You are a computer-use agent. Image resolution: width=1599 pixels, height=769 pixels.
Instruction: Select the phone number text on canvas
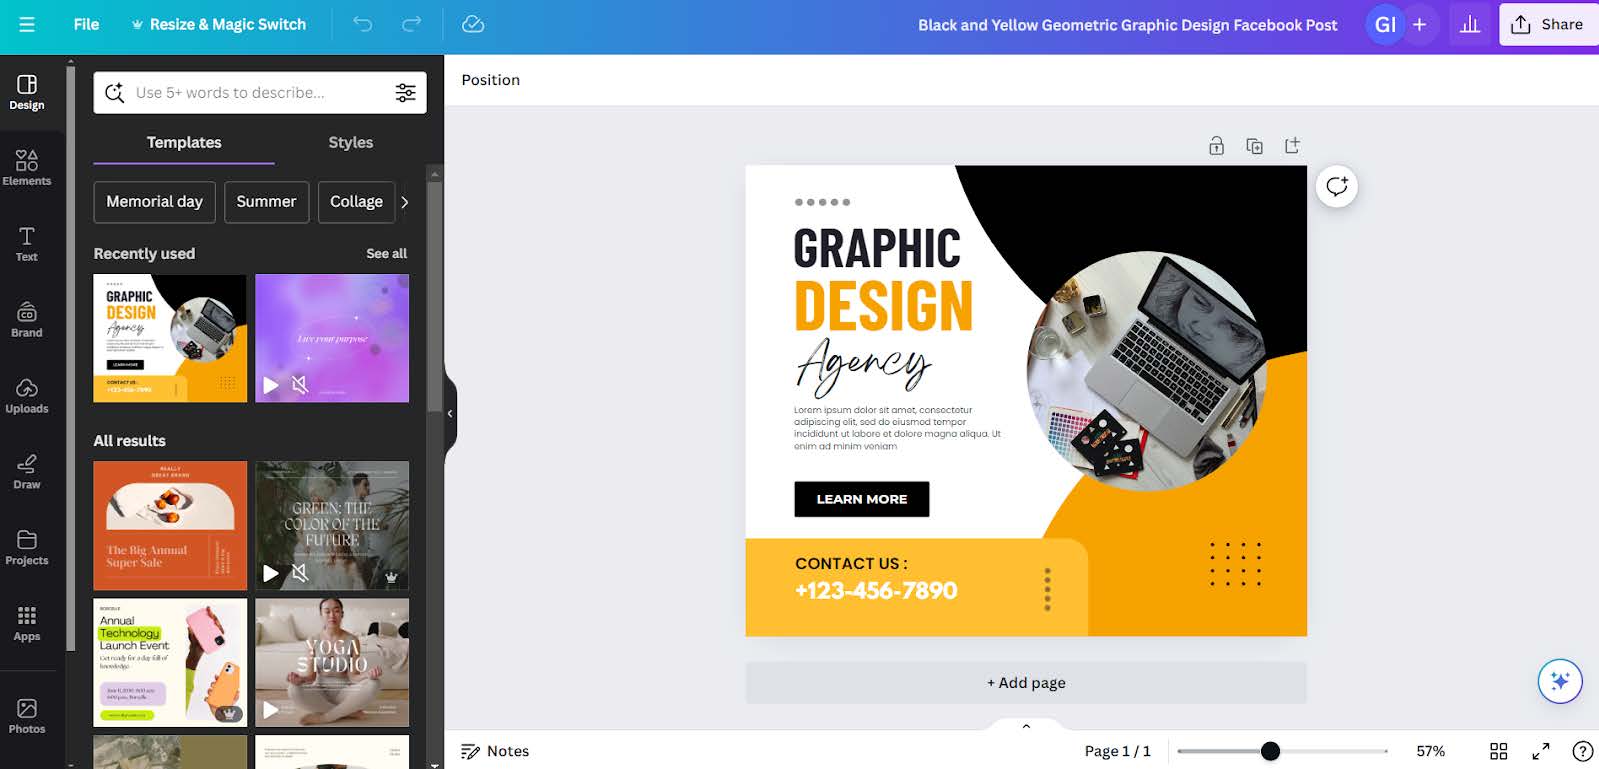876,591
